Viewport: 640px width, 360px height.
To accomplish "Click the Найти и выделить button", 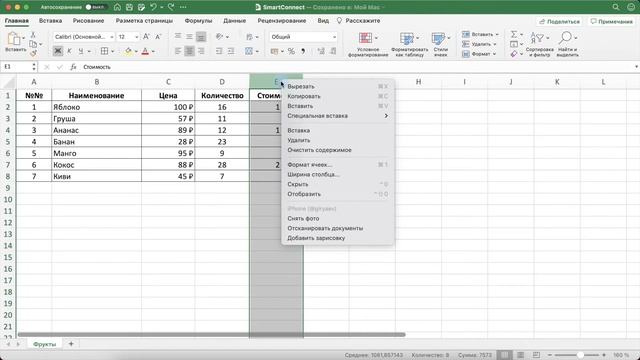I will [567, 44].
